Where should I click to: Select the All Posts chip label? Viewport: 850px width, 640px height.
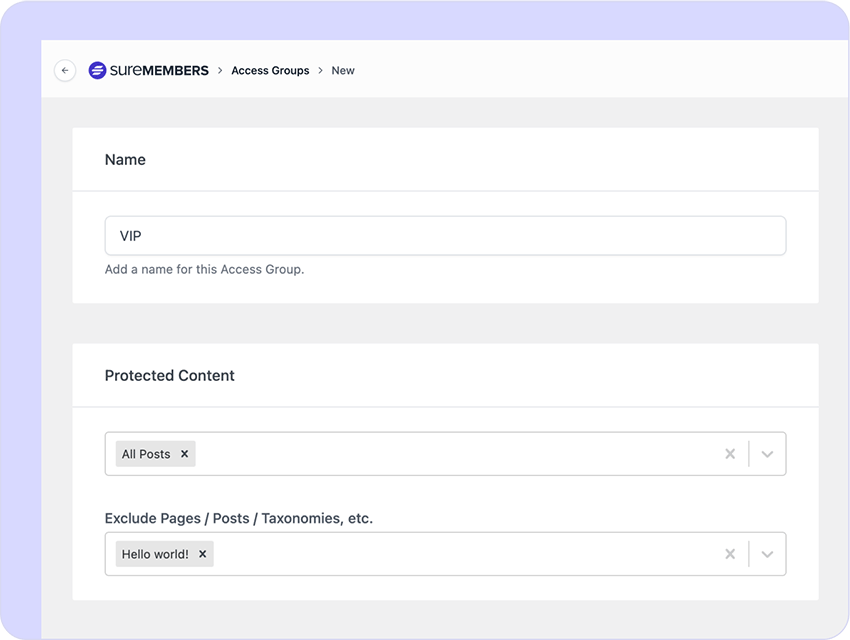(x=146, y=454)
